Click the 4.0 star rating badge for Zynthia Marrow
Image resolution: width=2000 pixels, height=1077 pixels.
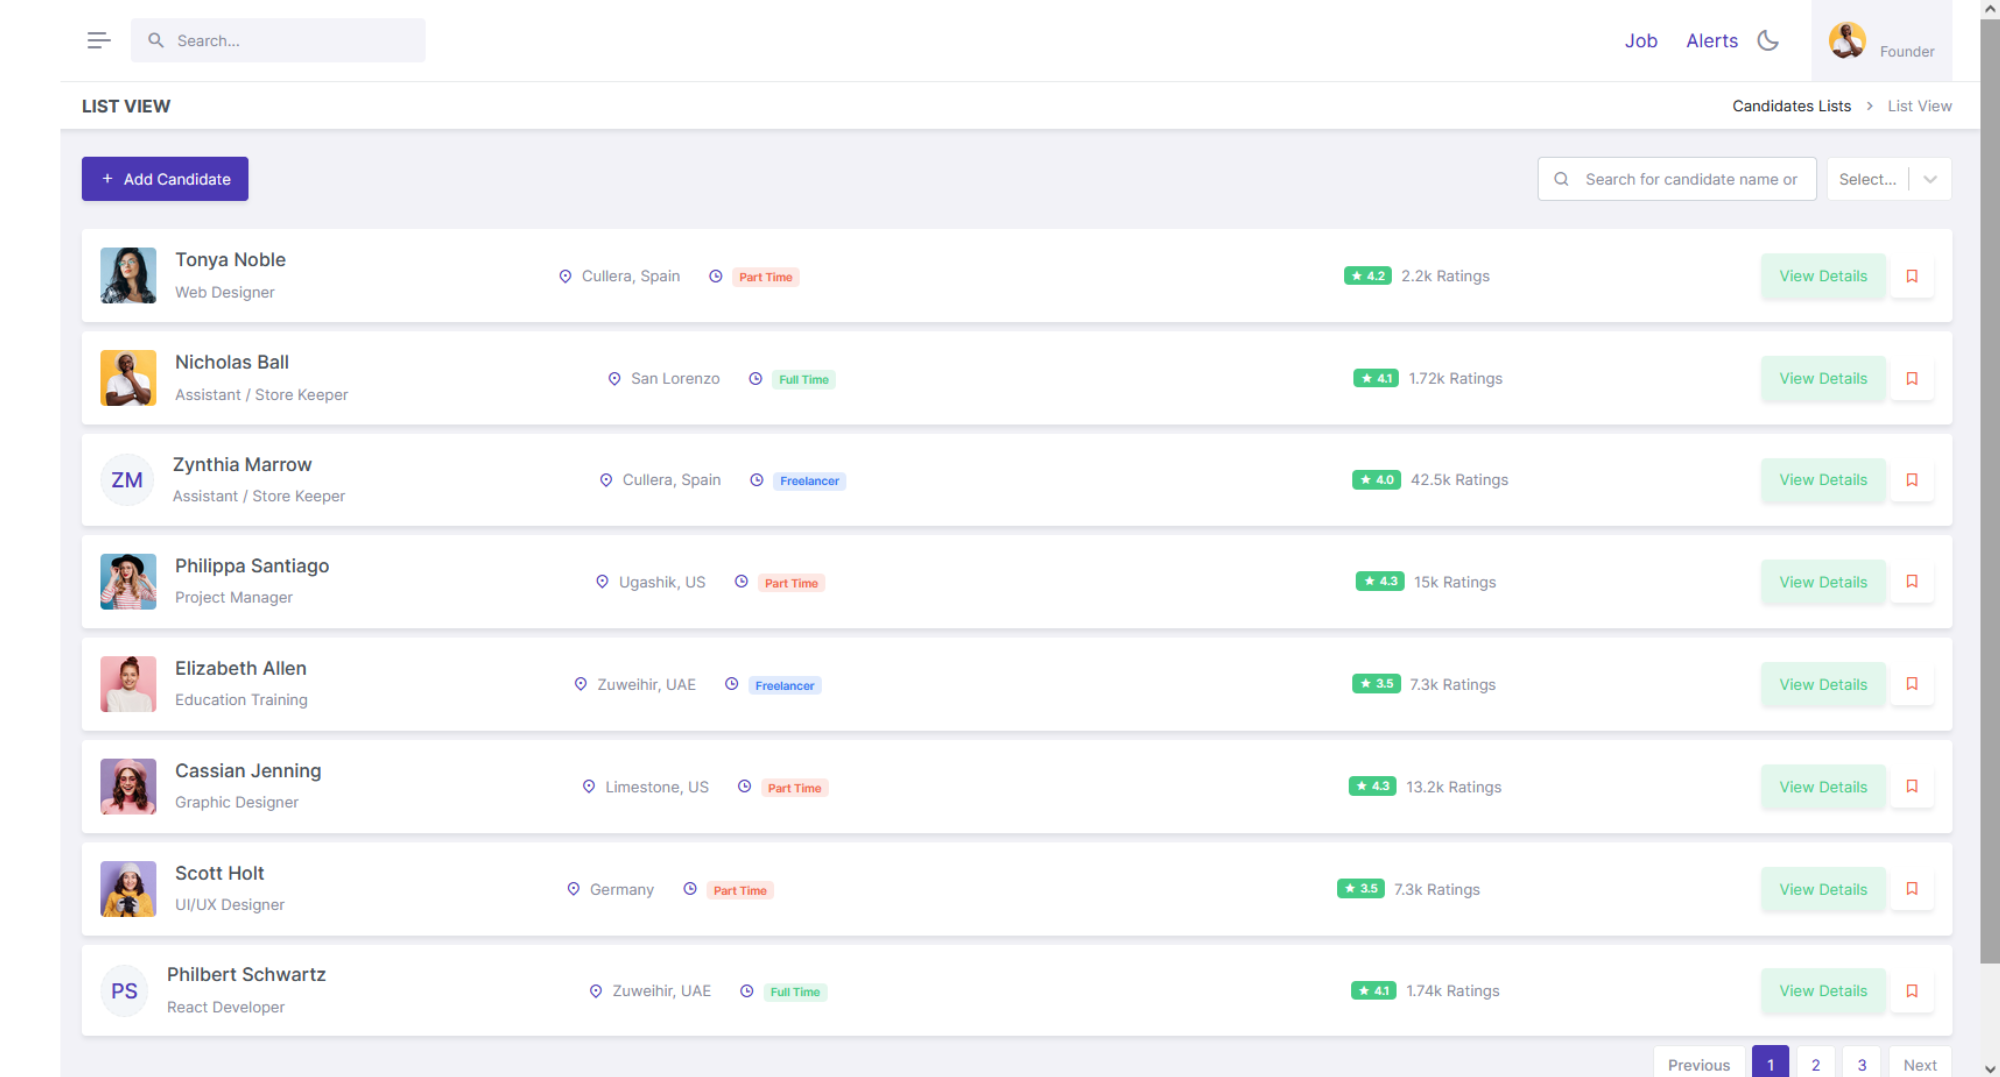tap(1375, 479)
